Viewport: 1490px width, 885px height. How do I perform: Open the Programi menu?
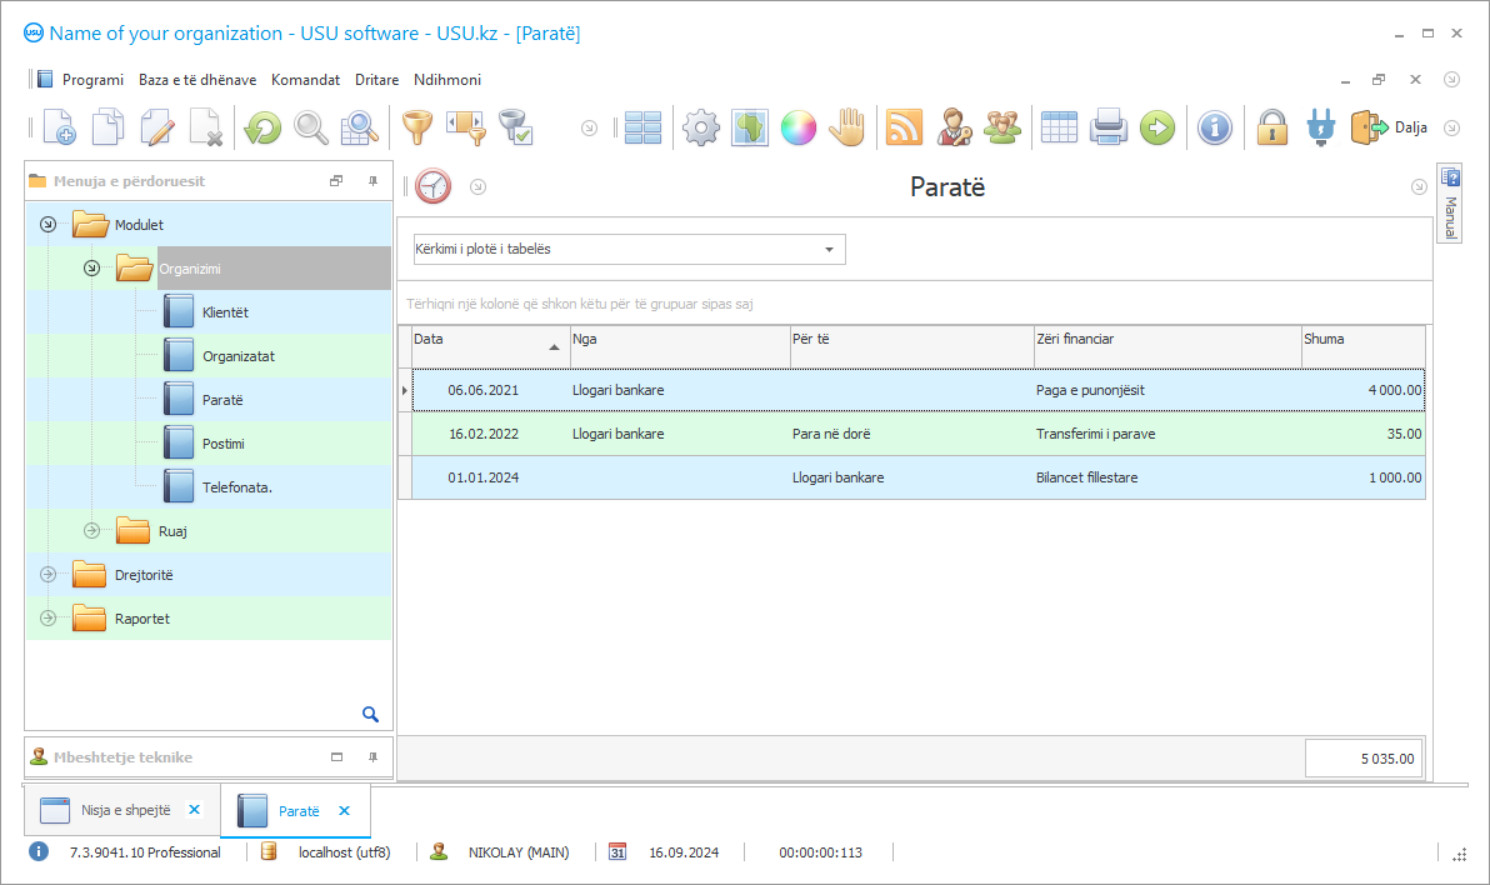[x=92, y=80]
